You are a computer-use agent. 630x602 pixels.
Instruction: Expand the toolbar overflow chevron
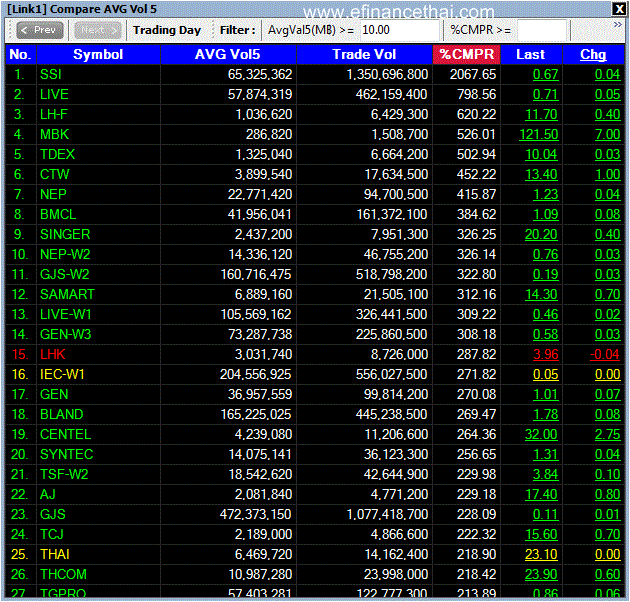coord(618,25)
